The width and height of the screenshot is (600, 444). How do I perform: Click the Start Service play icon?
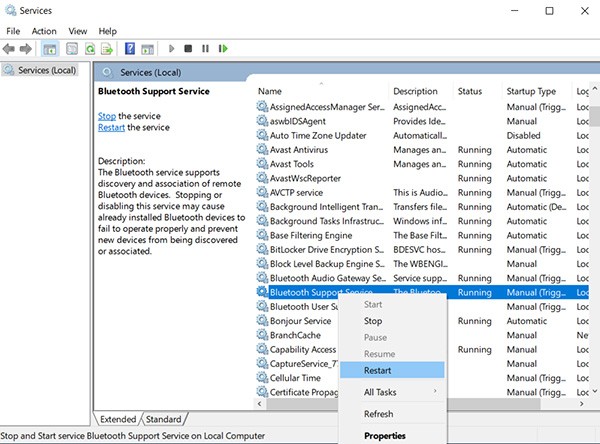tap(171, 49)
